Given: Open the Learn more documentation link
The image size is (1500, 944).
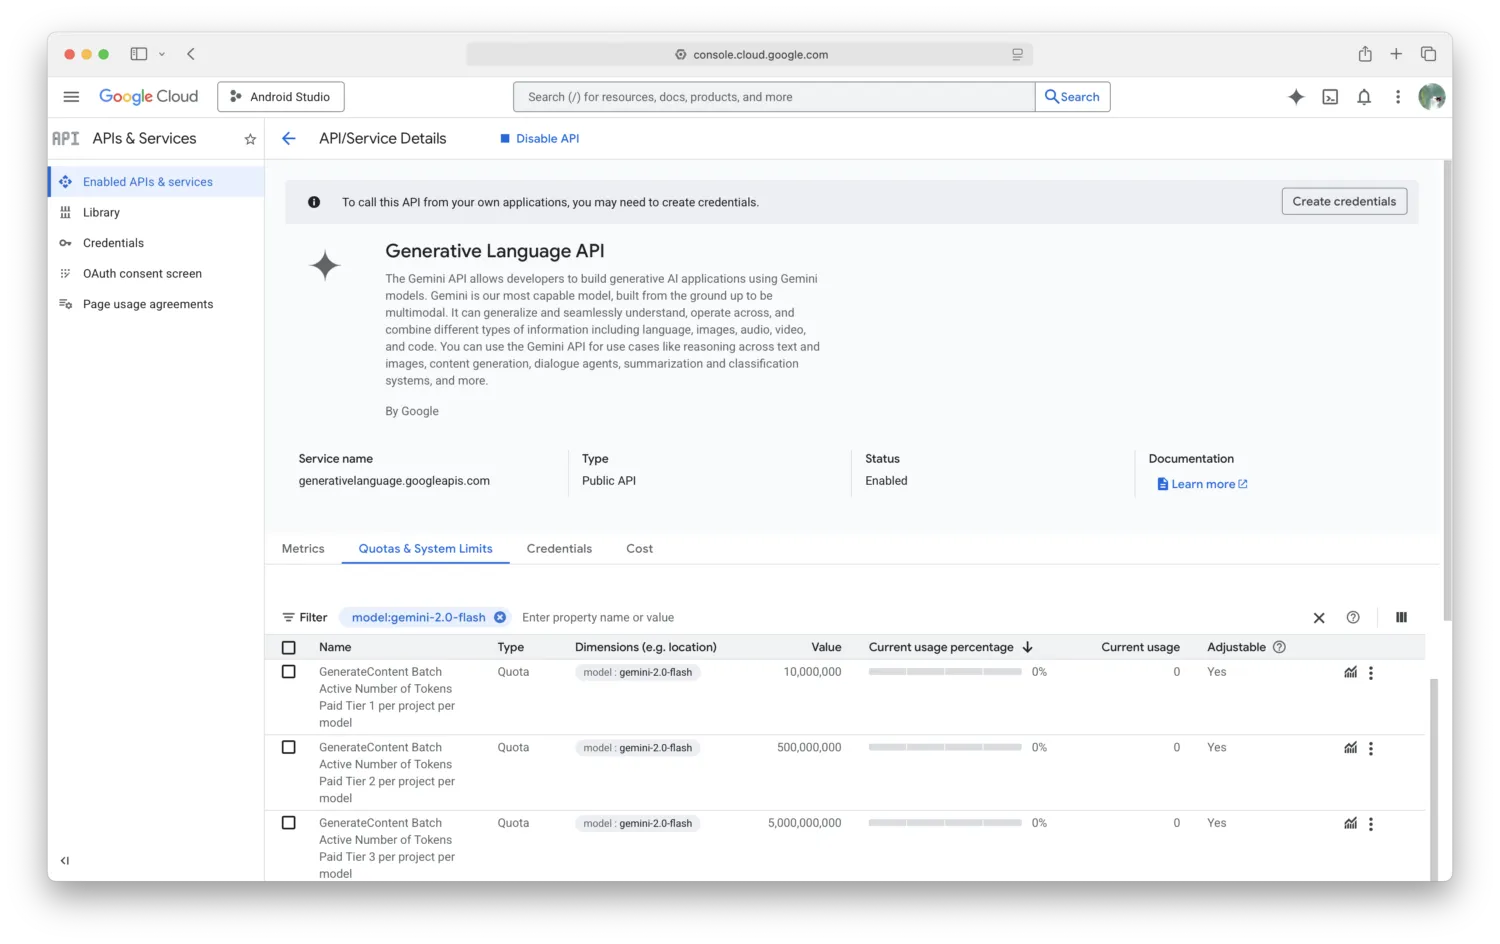Looking at the screenshot, I should tap(1203, 483).
